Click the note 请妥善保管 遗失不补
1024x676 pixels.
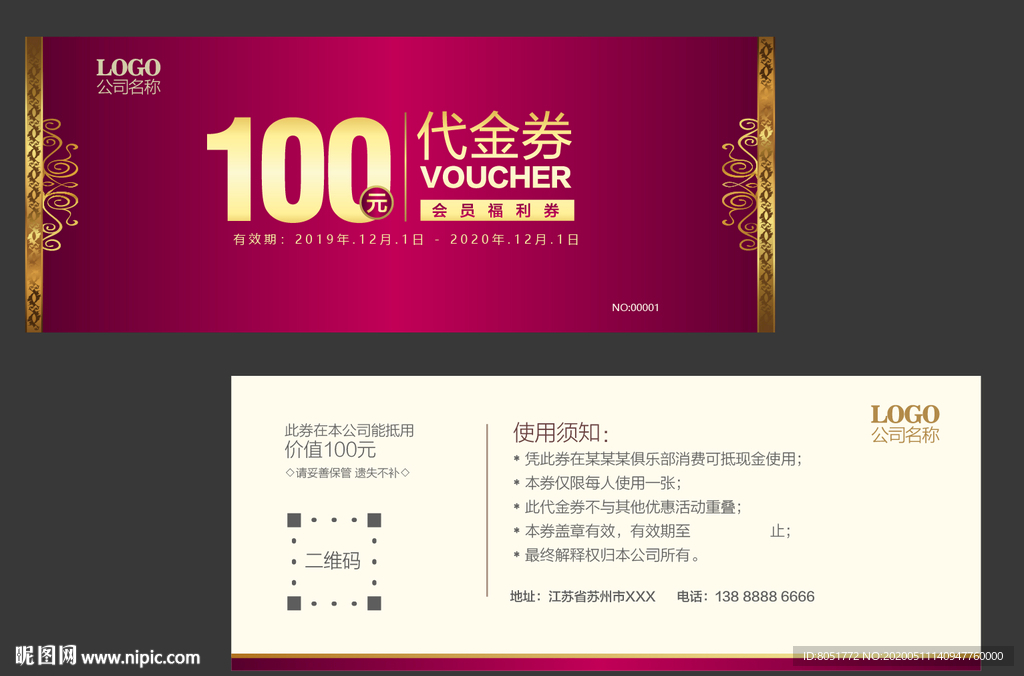[x=347, y=473]
